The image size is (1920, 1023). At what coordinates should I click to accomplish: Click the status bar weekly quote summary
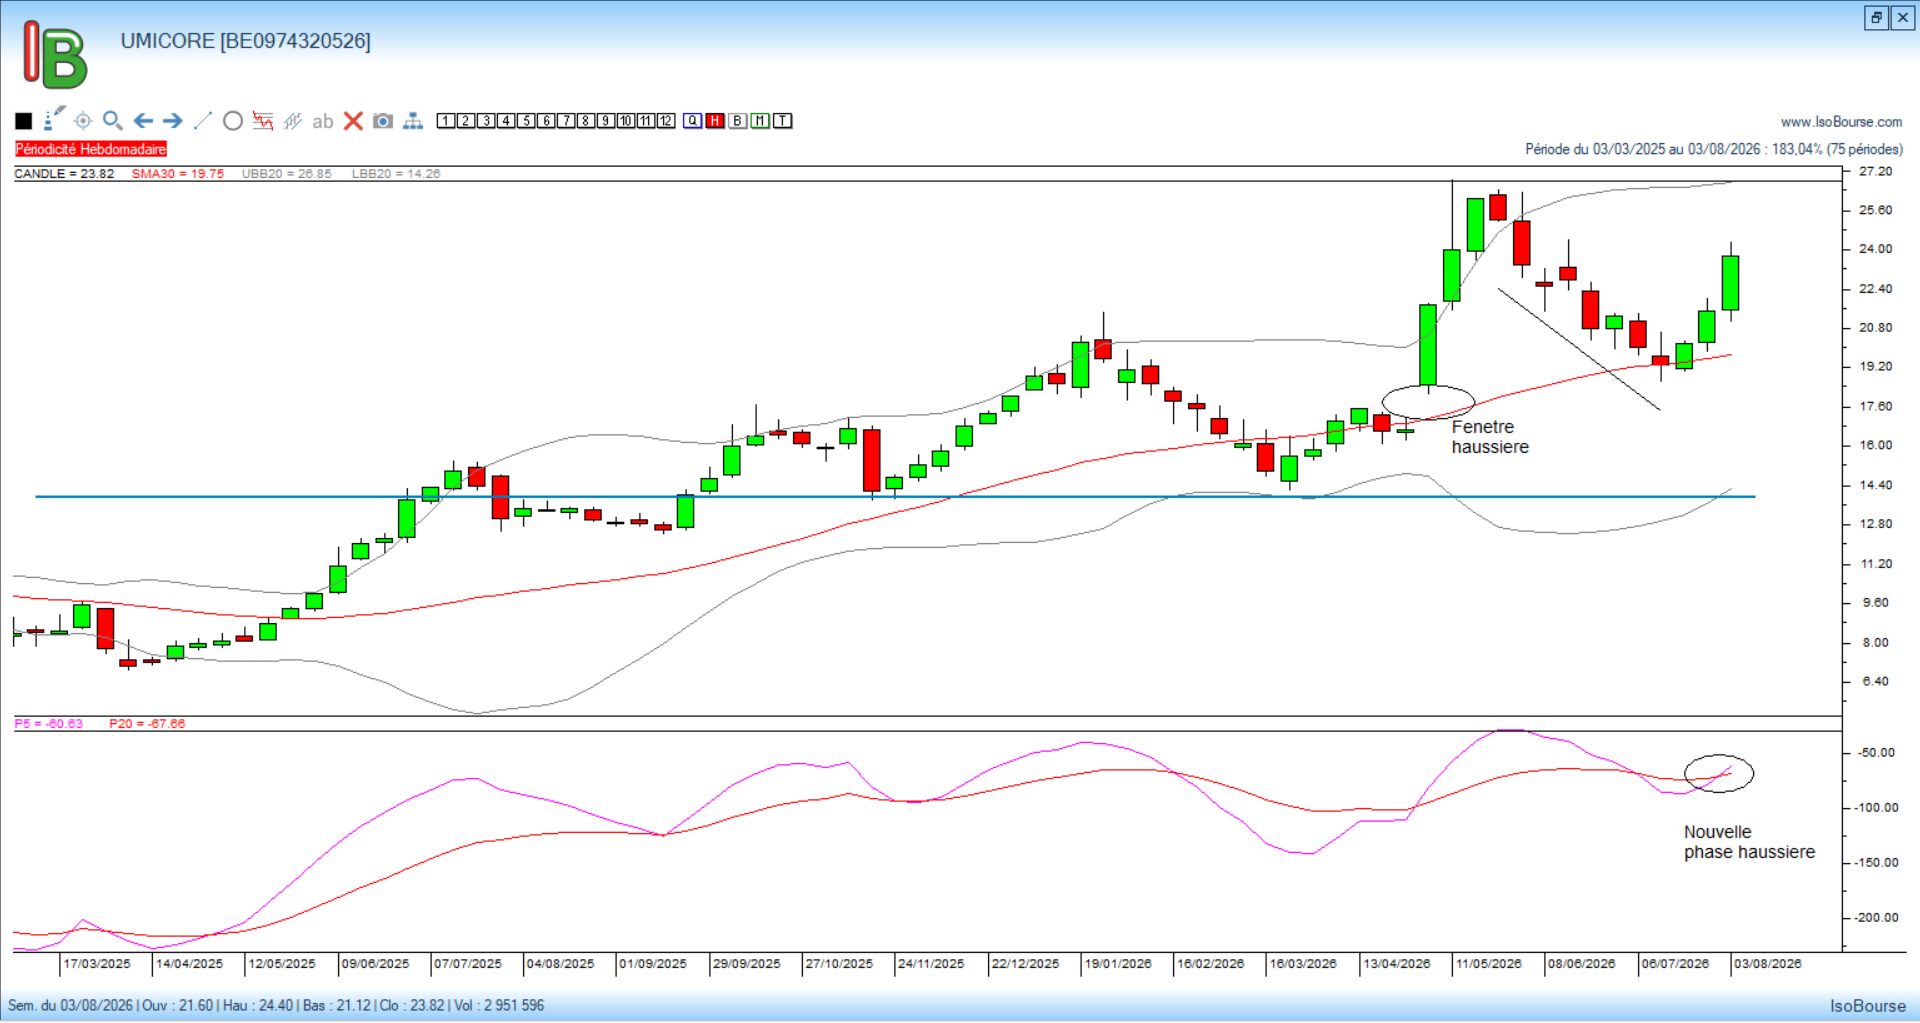pos(276,1006)
